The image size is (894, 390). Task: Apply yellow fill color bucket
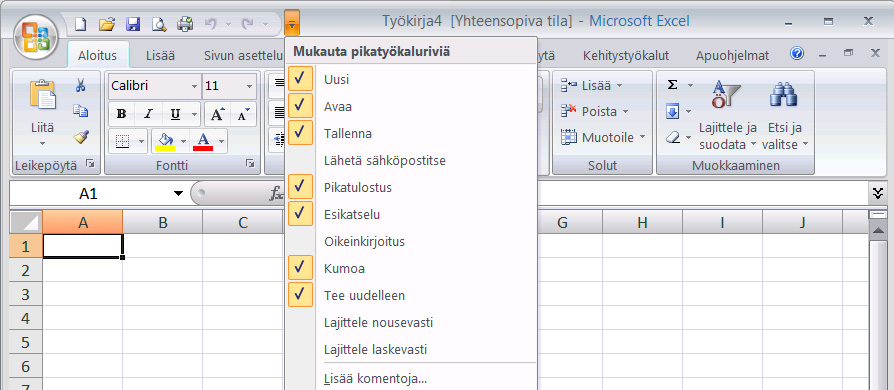coord(166,141)
